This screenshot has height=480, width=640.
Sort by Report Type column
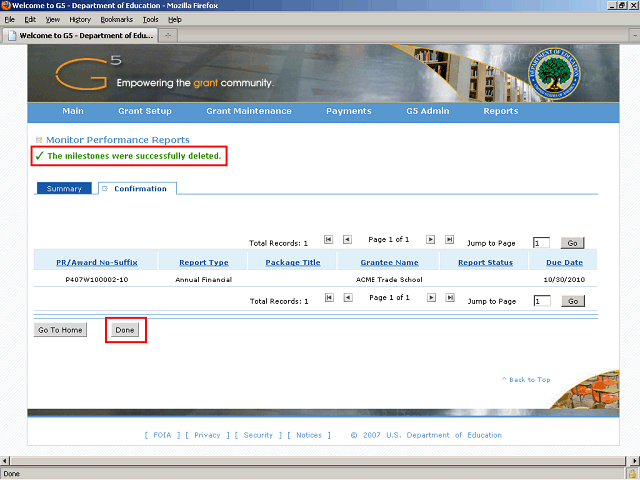[x=204, y=262]
